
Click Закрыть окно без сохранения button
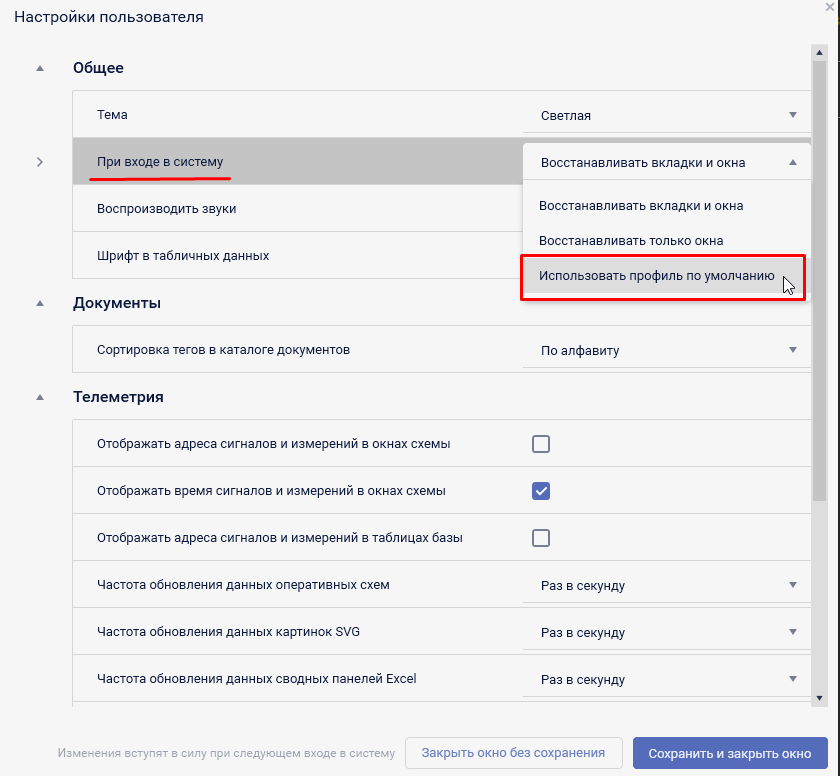pos(513,753)
